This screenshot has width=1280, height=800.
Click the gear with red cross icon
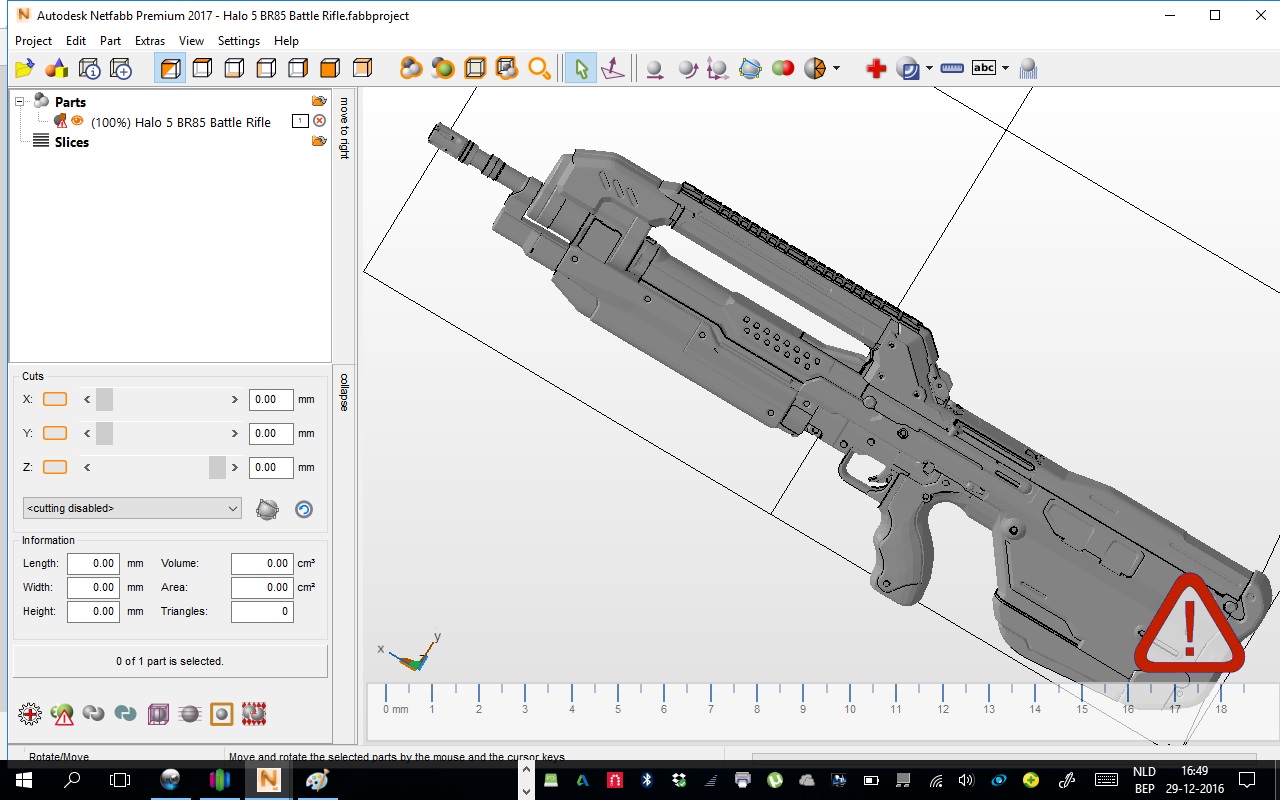30,714
